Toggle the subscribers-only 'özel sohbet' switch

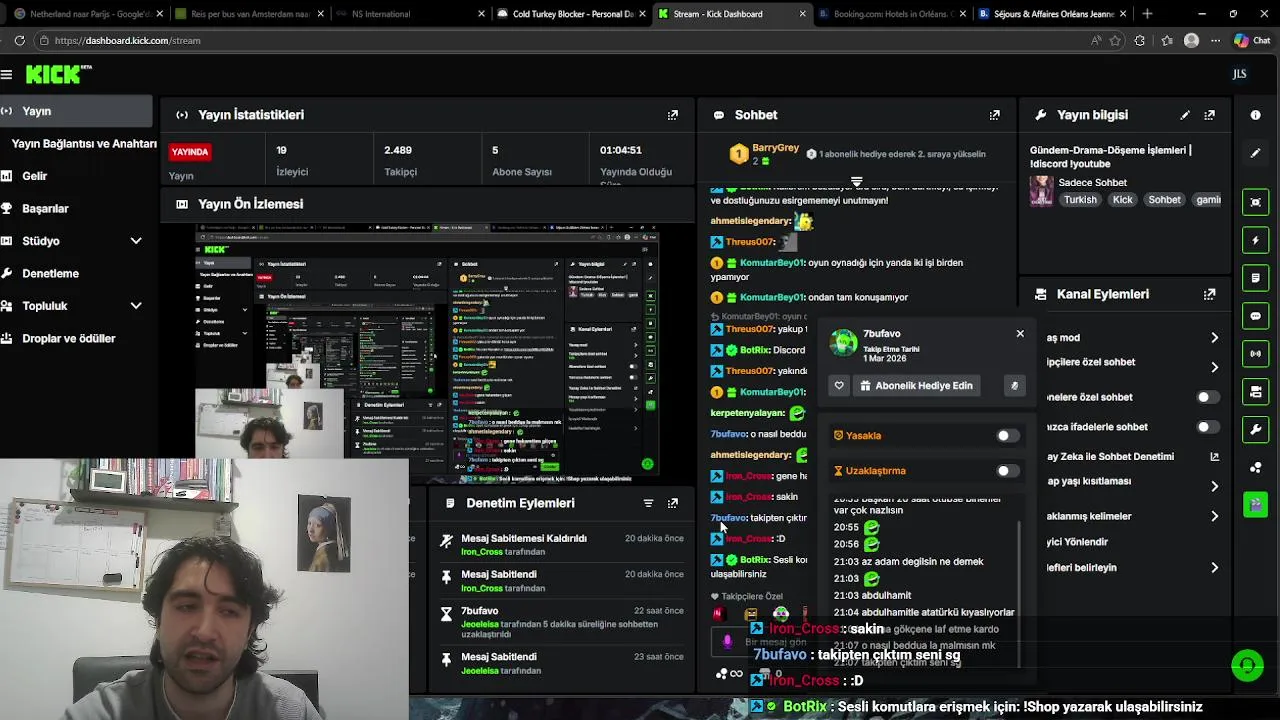coord(1208,397)
